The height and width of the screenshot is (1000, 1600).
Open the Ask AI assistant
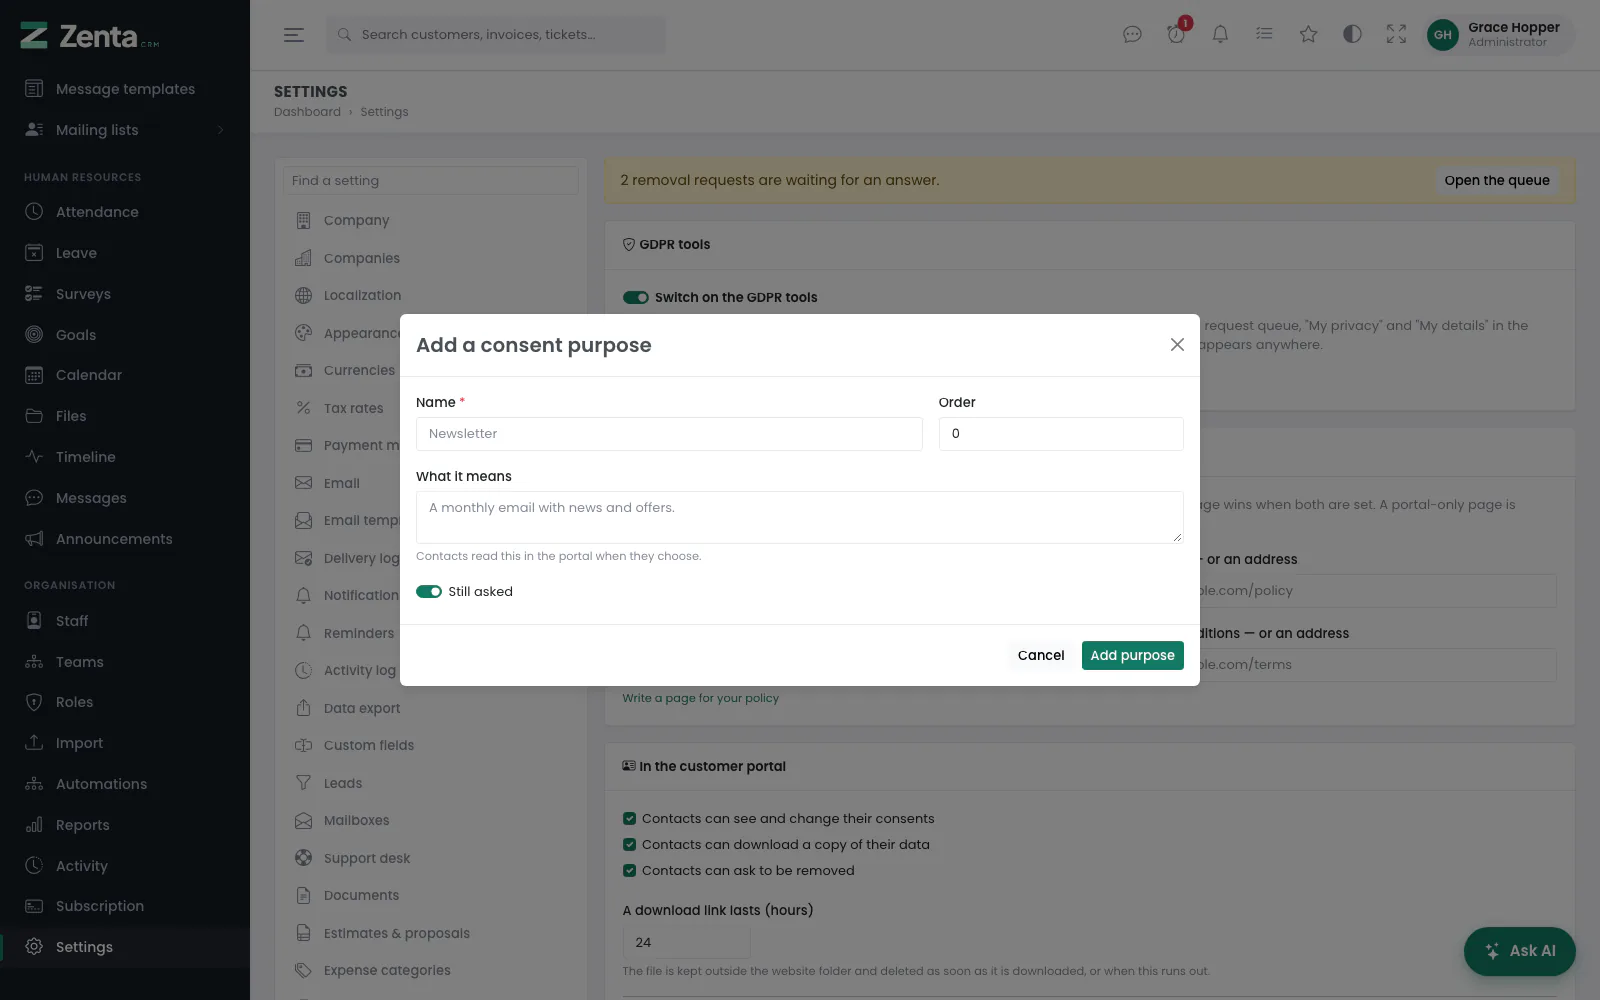(x=1519, y=951)
